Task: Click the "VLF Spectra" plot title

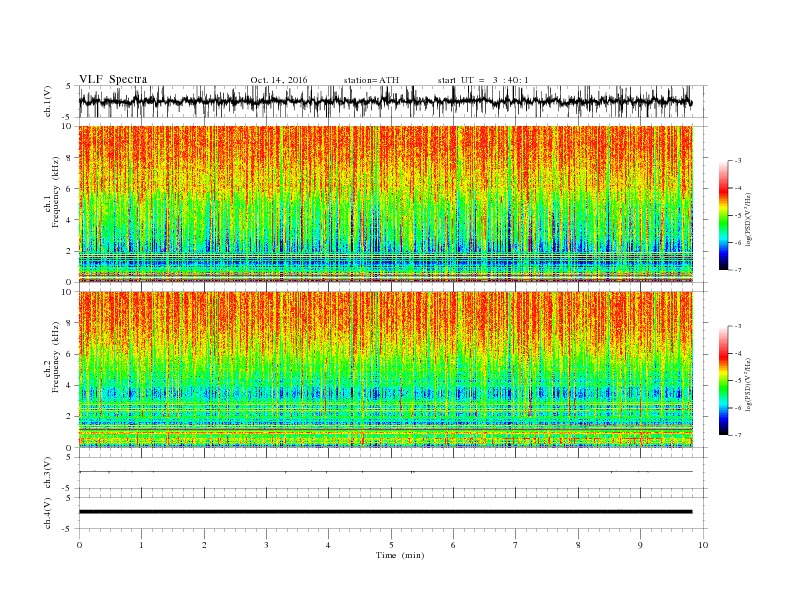Action: pyautogui.click(x=113, y=79)
